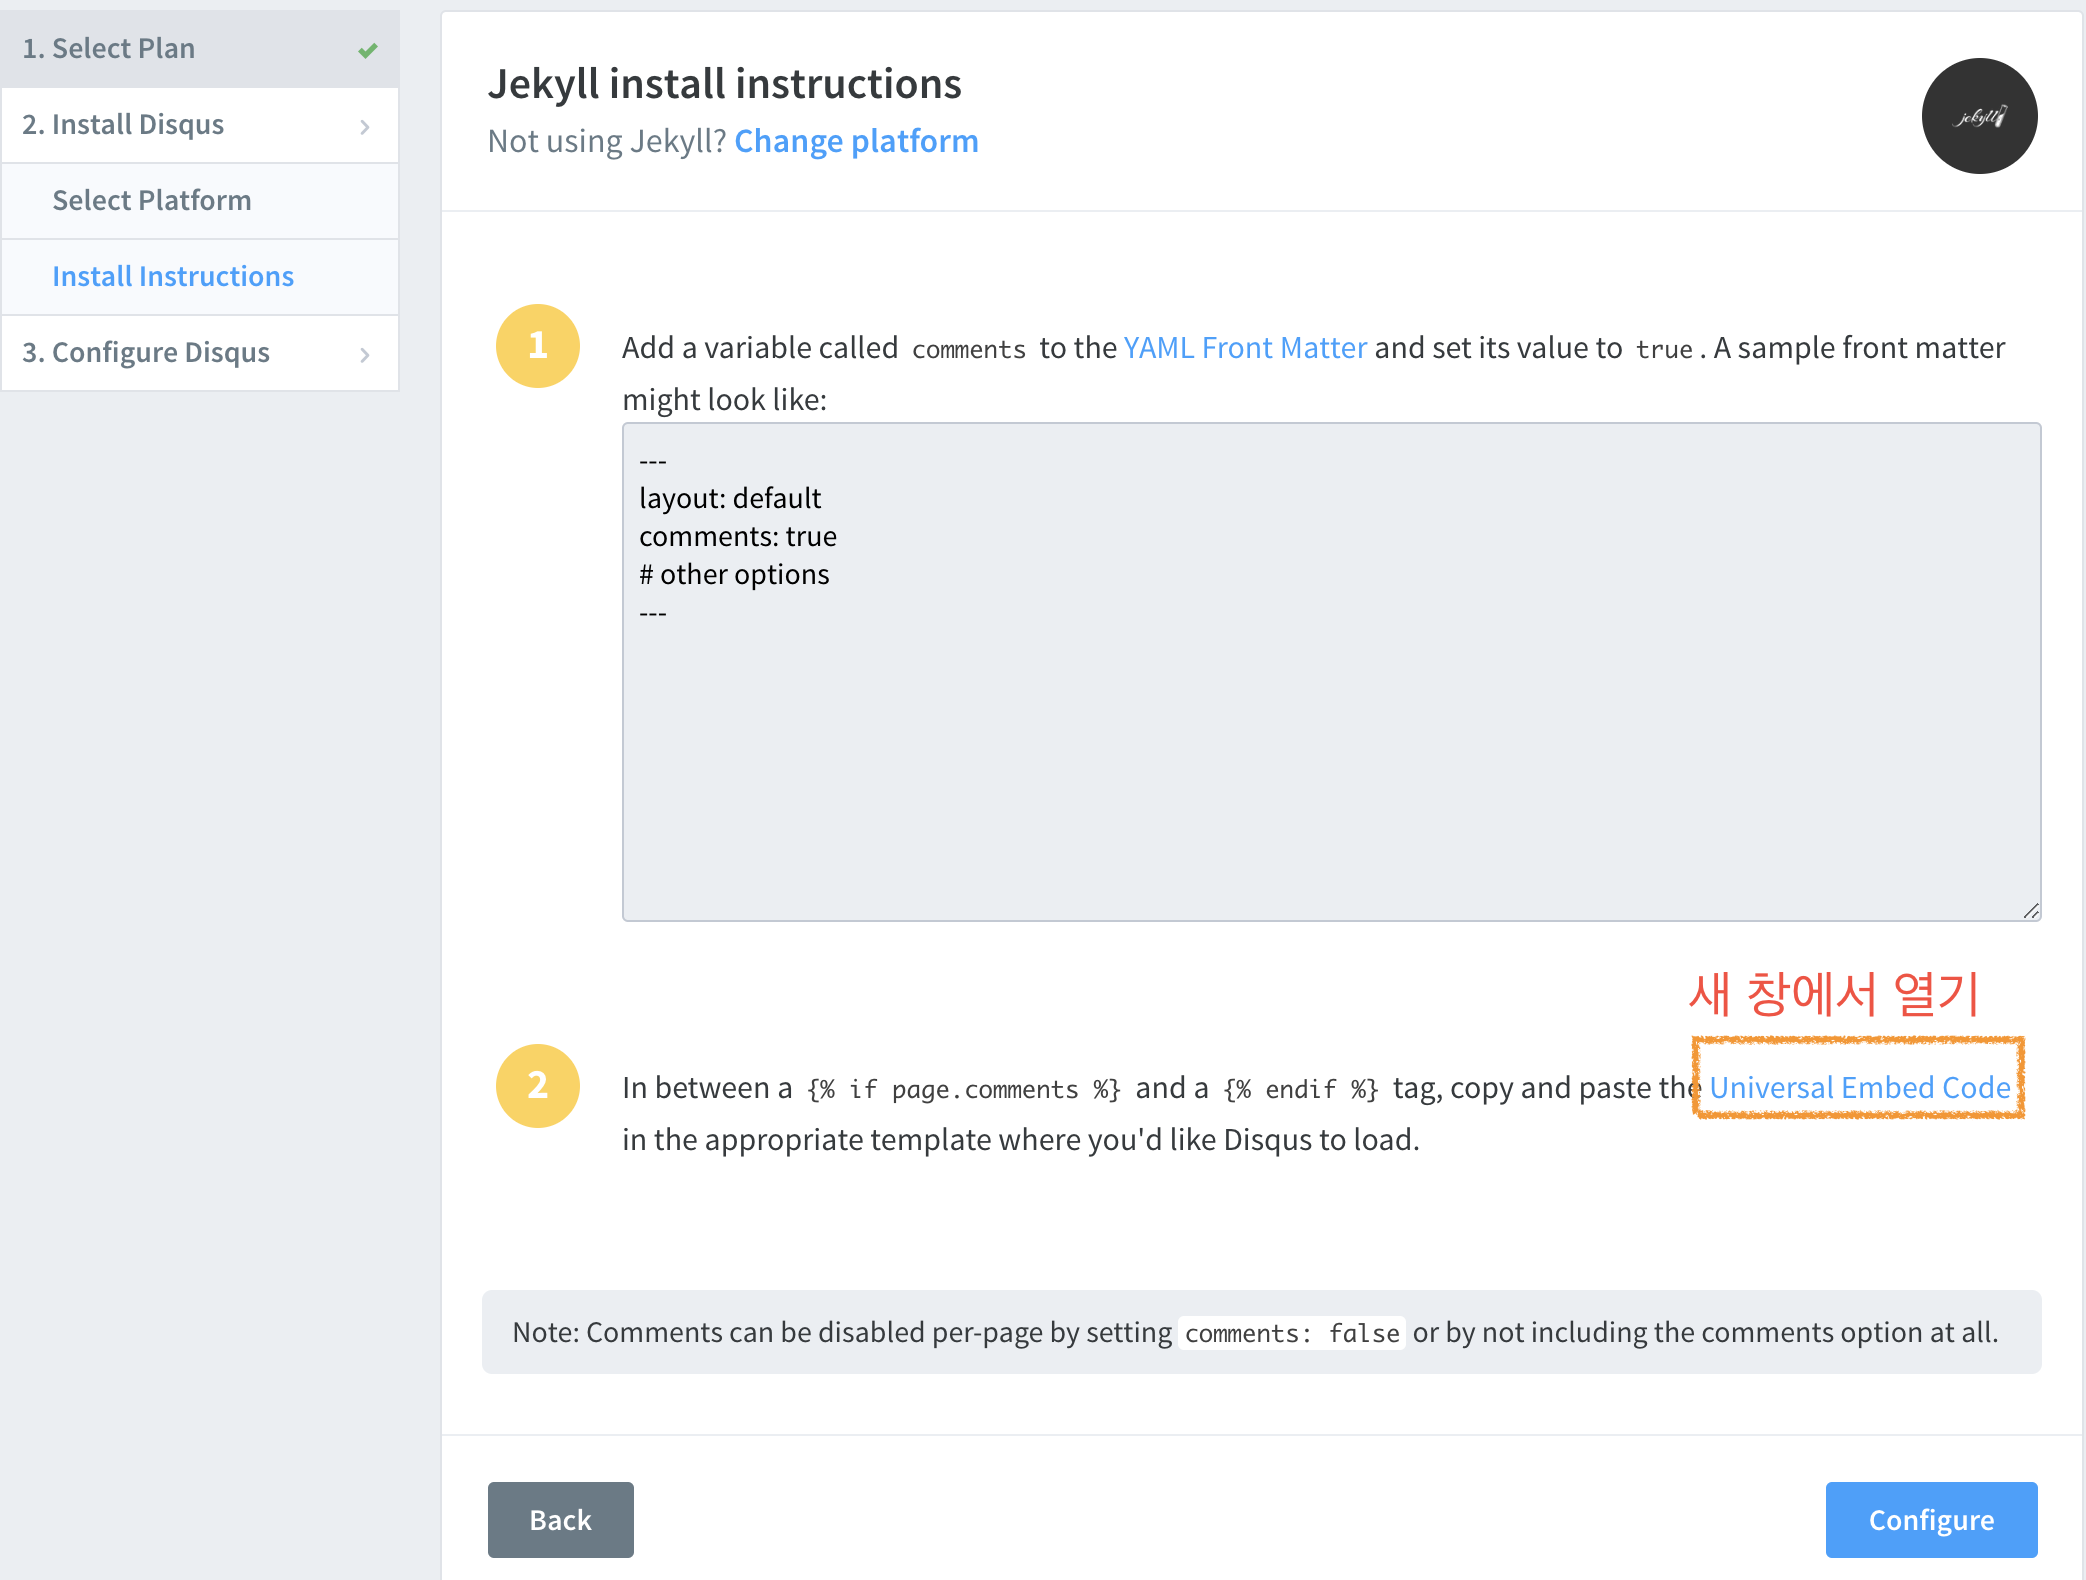Expand the Configure Disqus chevron
Viewport: 2086px width, 1580px height.
(365, 354)
